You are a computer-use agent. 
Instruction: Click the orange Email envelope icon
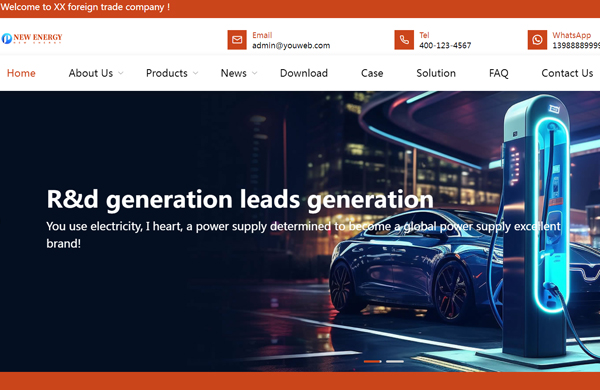pos(237,40)
